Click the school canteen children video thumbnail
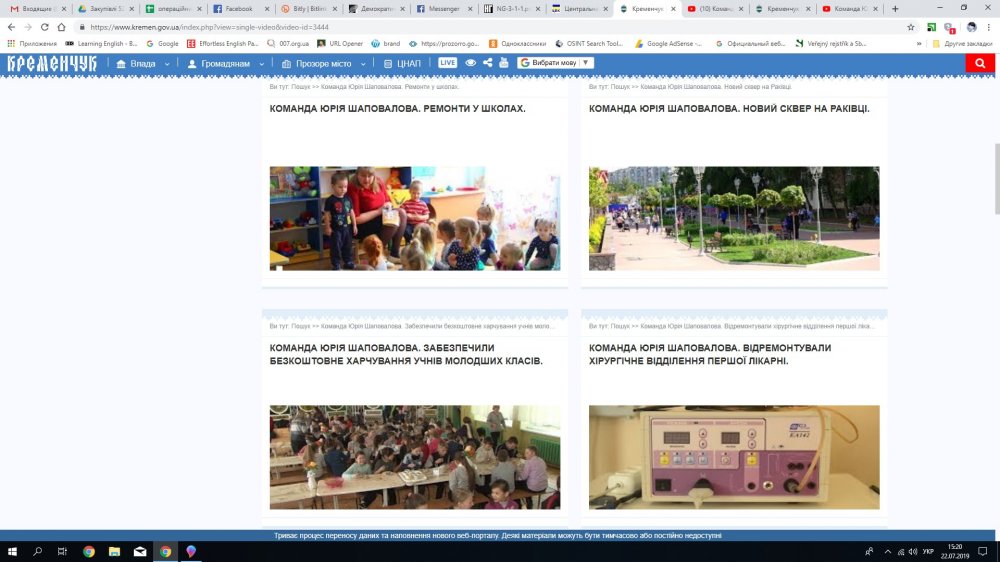Screen dimensions: 1000x562 point(414,457)
